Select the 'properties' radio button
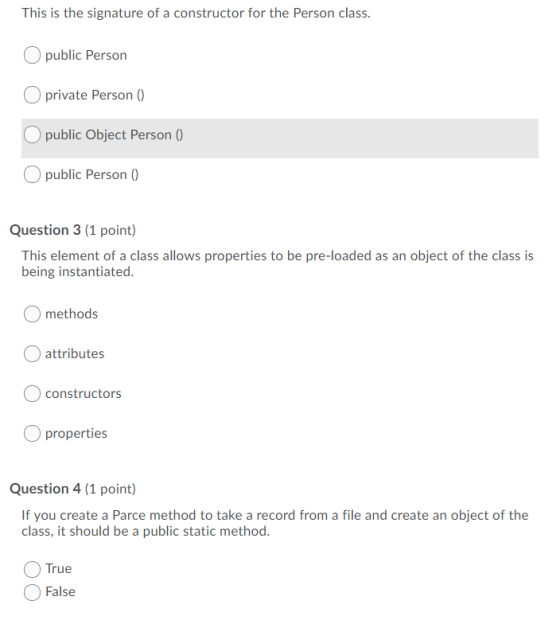 click(32, 433)
